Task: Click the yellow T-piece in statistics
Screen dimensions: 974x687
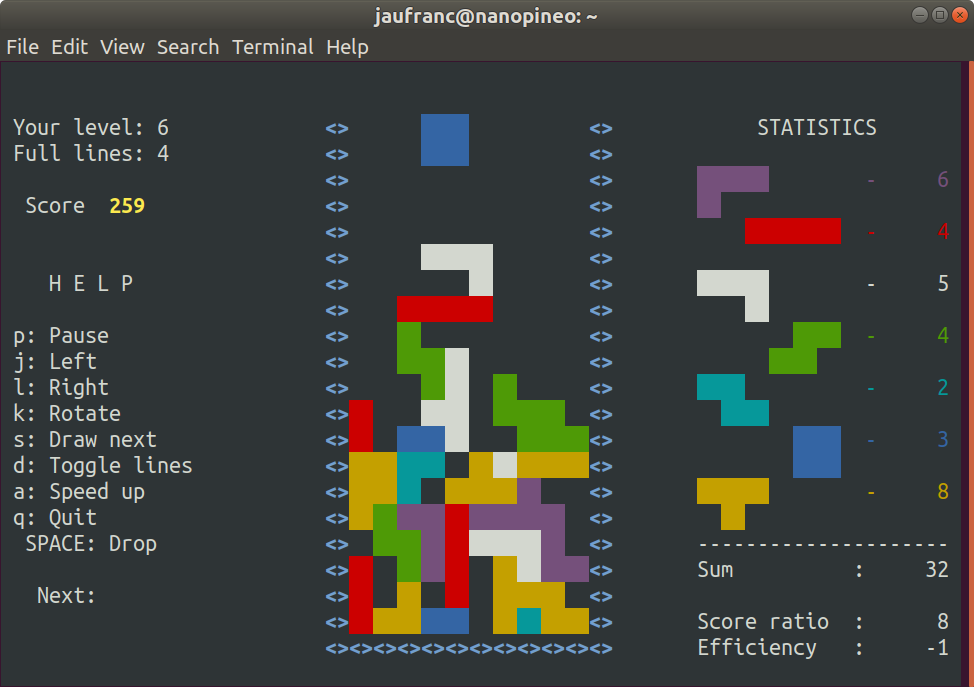Action: pos(733,492)
